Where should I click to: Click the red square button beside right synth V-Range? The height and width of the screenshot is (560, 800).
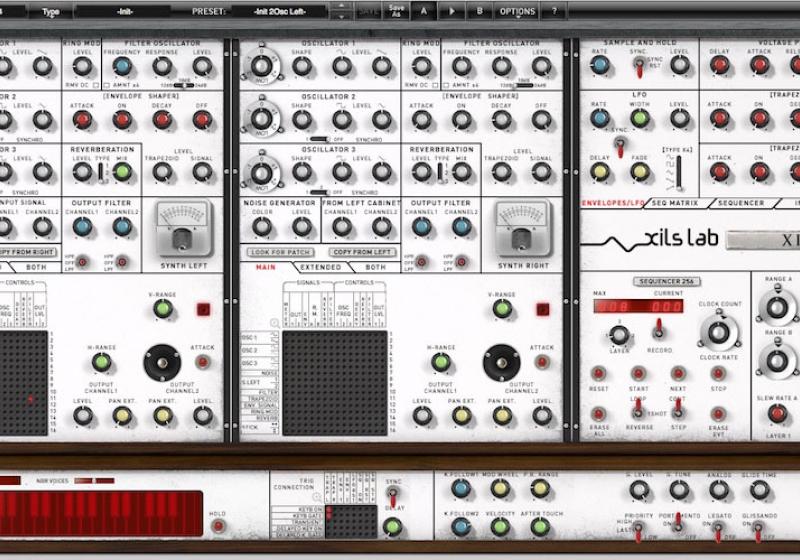point(542,309)
